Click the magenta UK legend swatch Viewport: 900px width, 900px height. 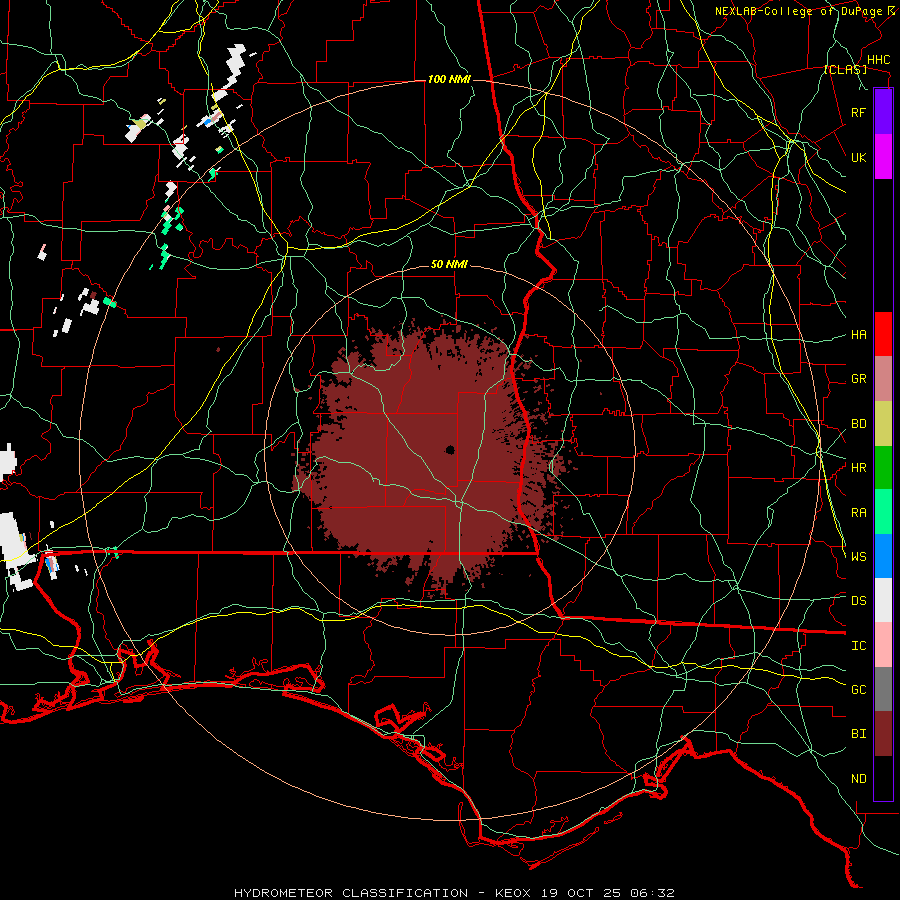tap(883, 157)
